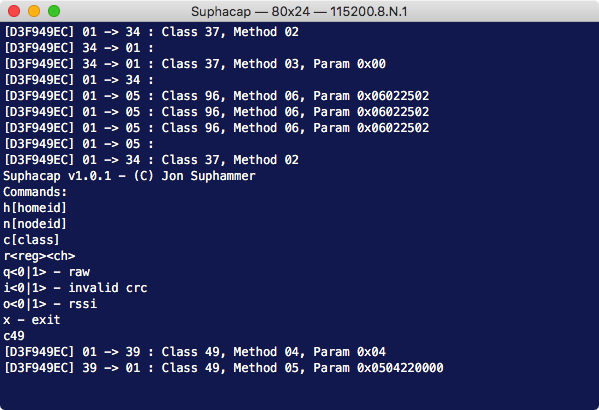Click the o<0|1> - rssi command line
599x410 pixels.
coord(50,304)
